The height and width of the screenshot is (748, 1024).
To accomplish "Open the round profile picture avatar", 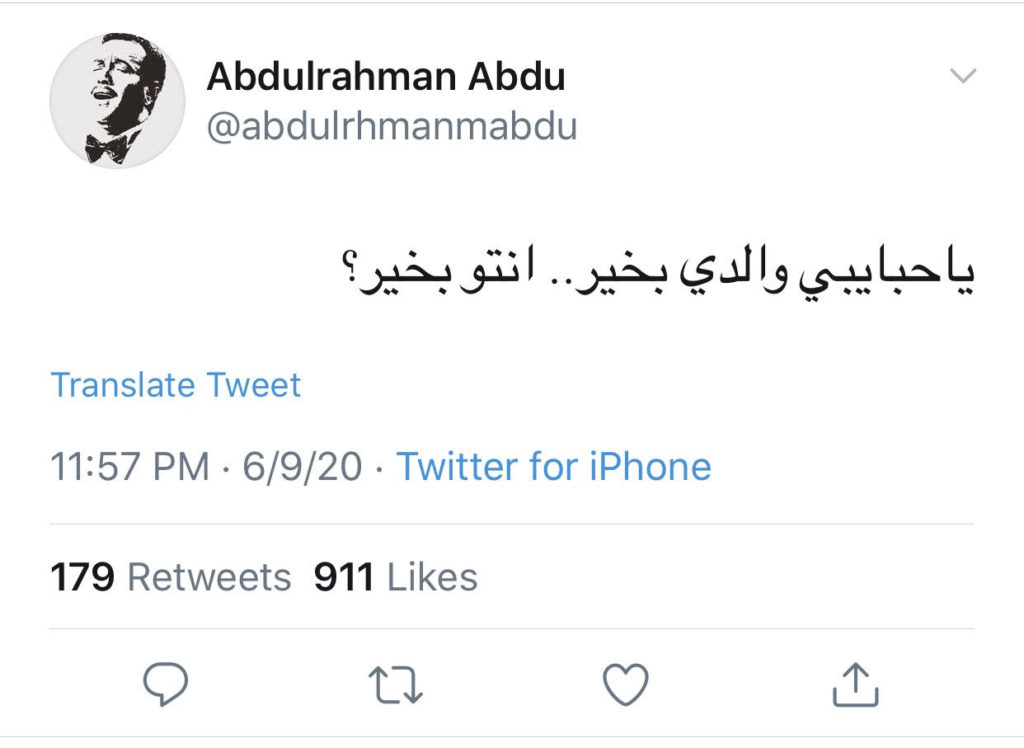I will (116, 100).
